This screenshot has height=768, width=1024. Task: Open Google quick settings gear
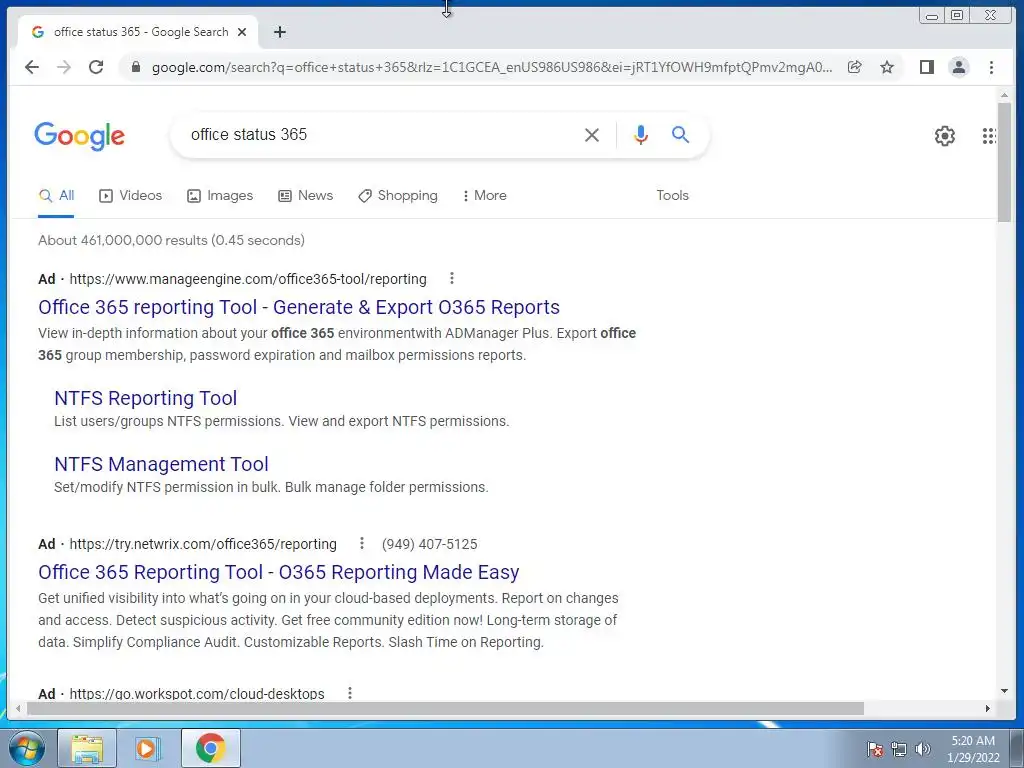[944, 136]
